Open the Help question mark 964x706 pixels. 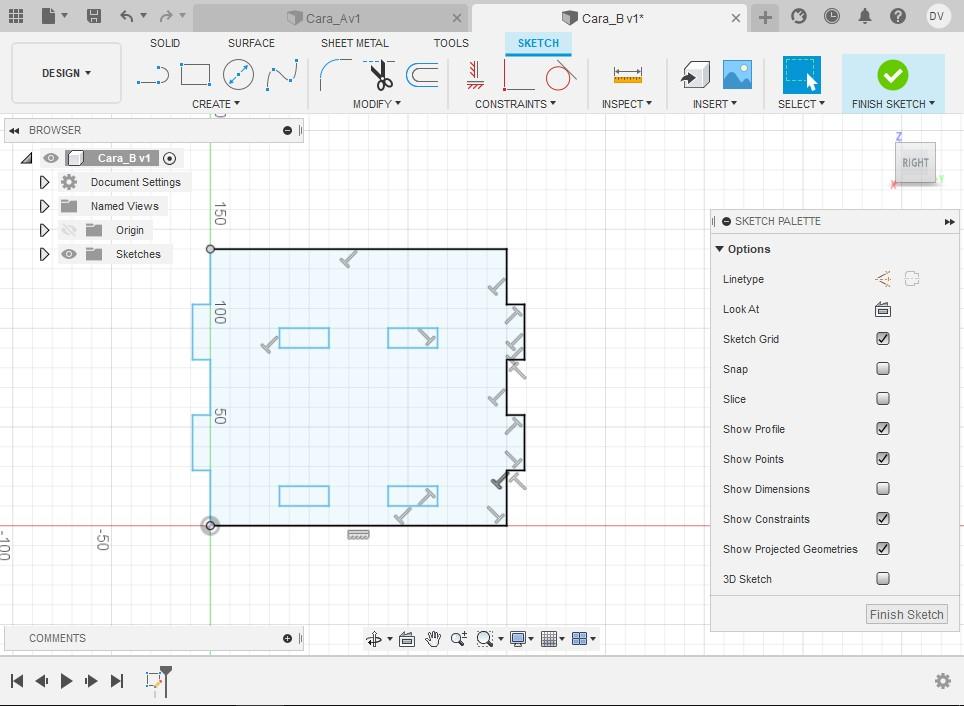[x=898, y=16]
